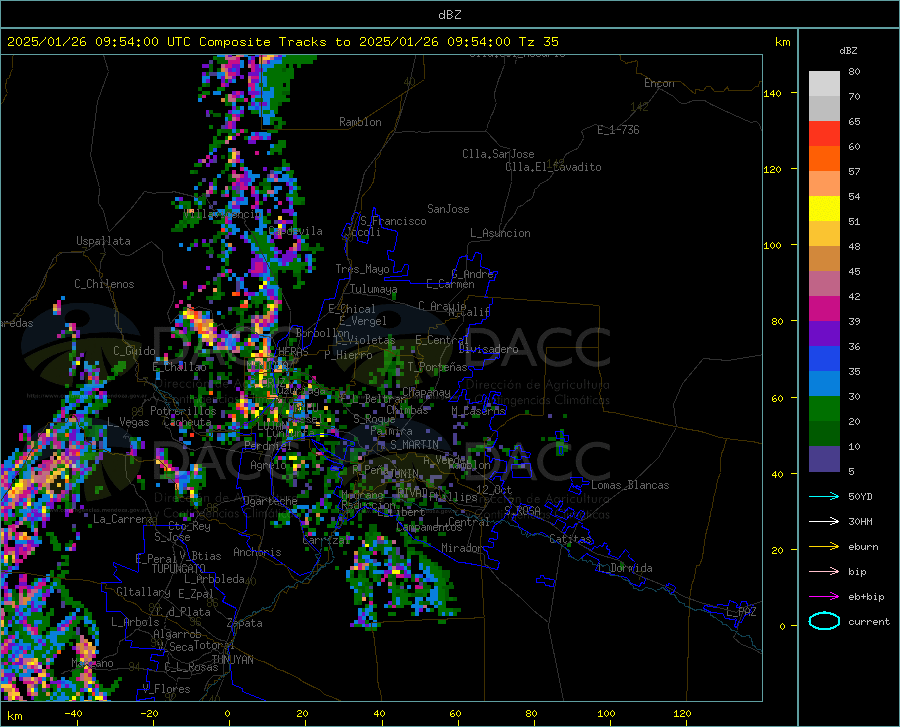Viewport: 900px width, 727px height.
Task: Click the 'Mirador' map label
Action: pos(462,548)
